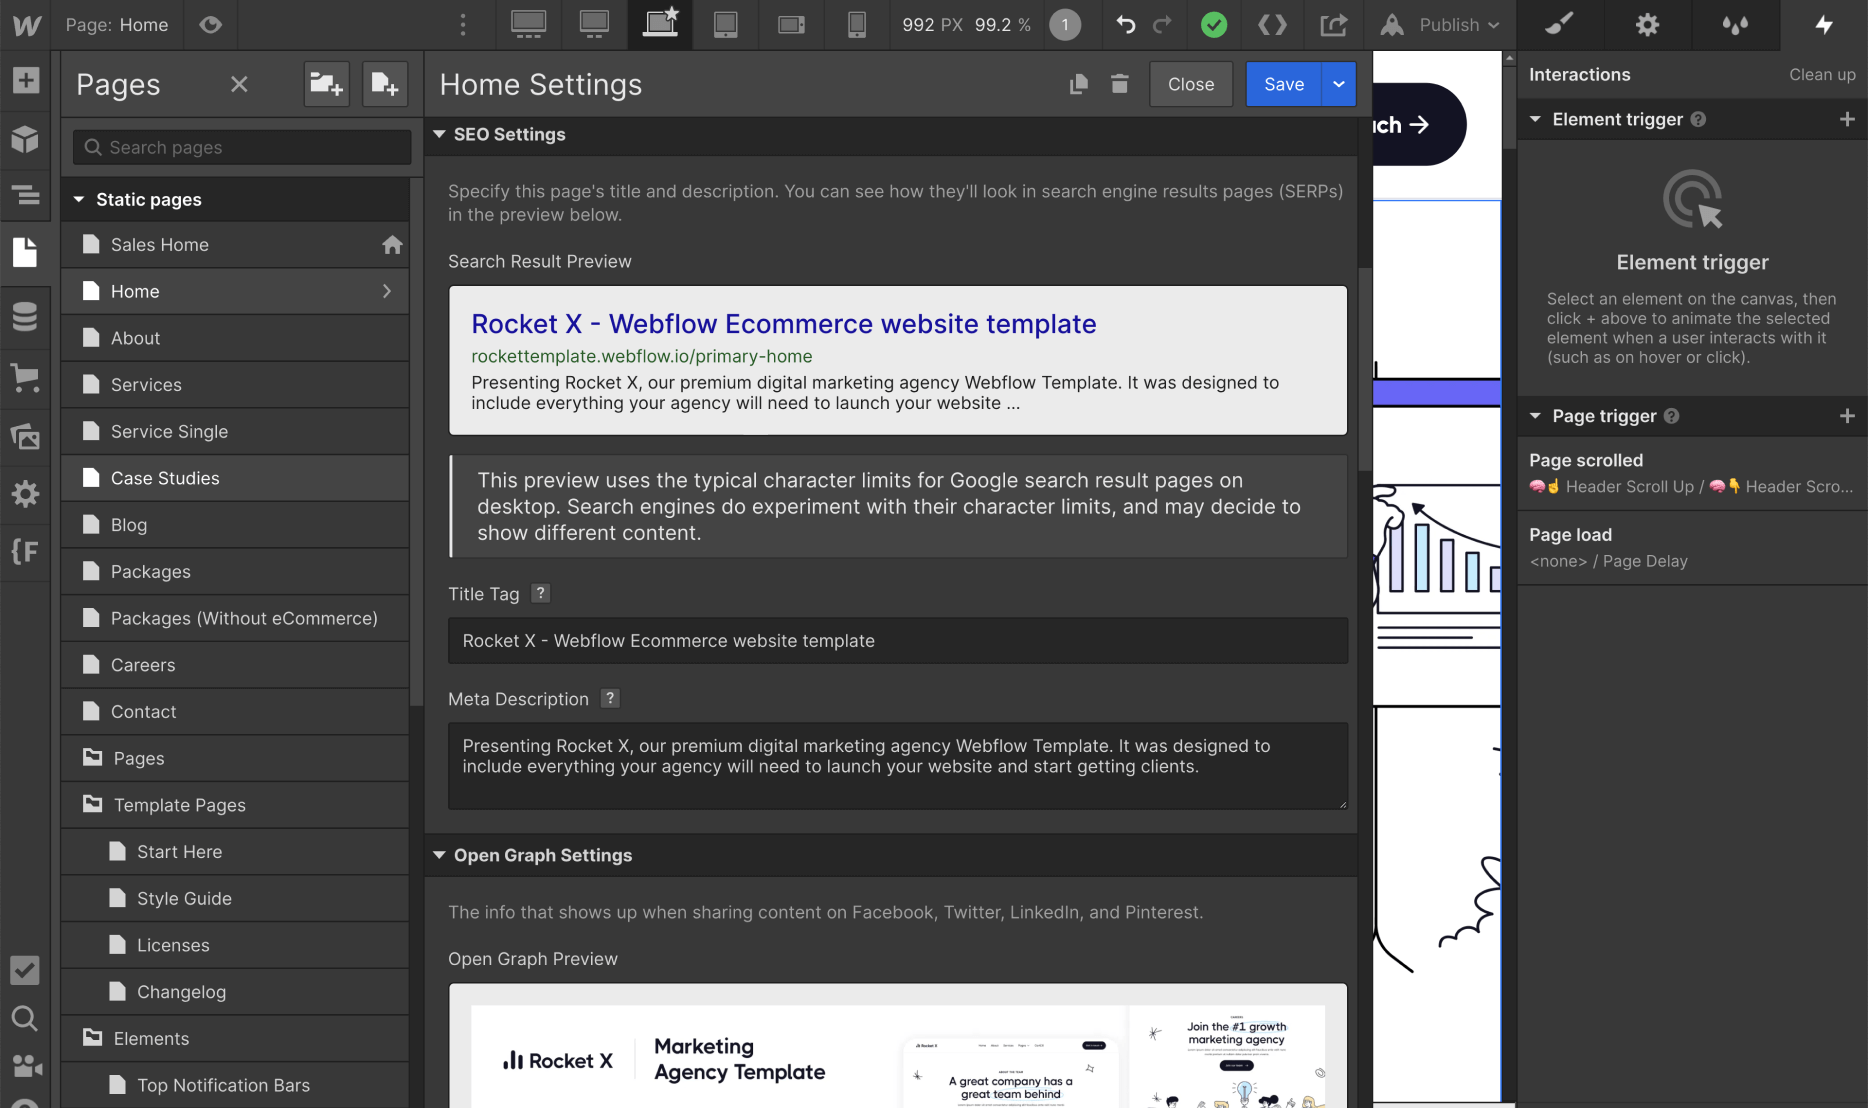Viewport: 1868px width, 1108px height.
Task: Open the element Settings gear tab
Action: click(1647, 25)
